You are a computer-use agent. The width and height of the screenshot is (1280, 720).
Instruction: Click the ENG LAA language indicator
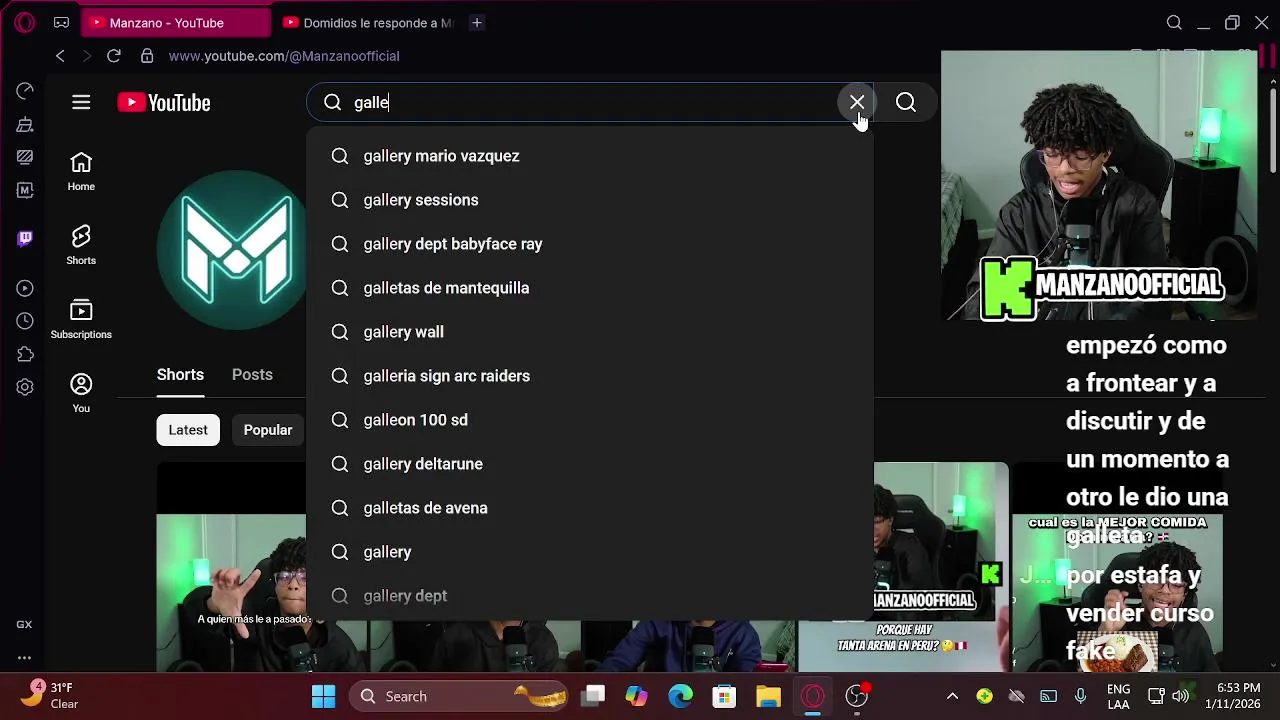pyautogui.click(x=1119, y=696)
